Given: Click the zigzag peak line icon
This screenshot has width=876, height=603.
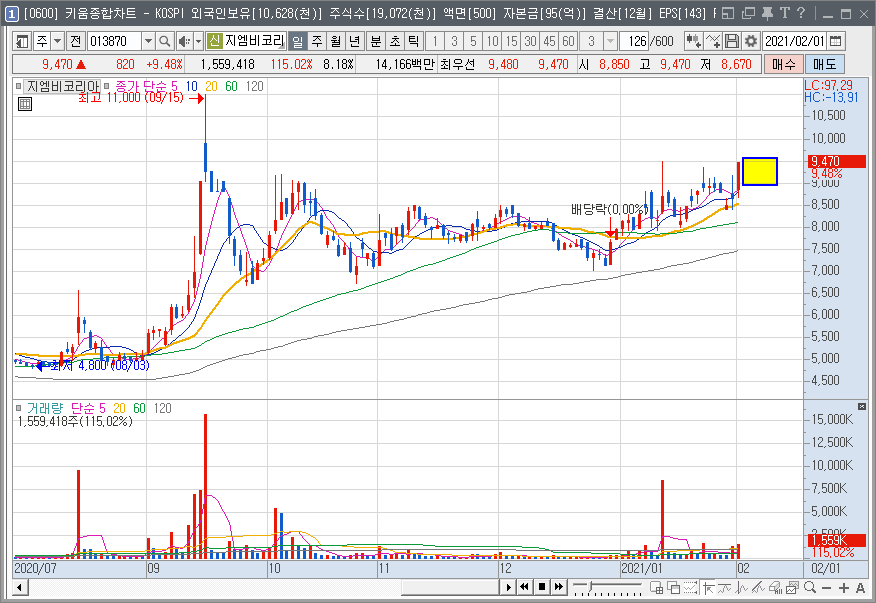Looking at the screenshot, I should pos(742,587).
